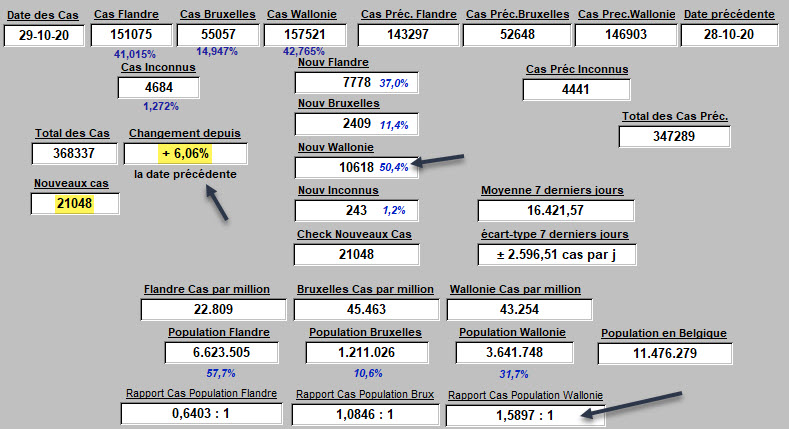Click Moyenne 7 derniers jours value 16.421,57
Screen dimensions: 789x429
tap(556, 210)
